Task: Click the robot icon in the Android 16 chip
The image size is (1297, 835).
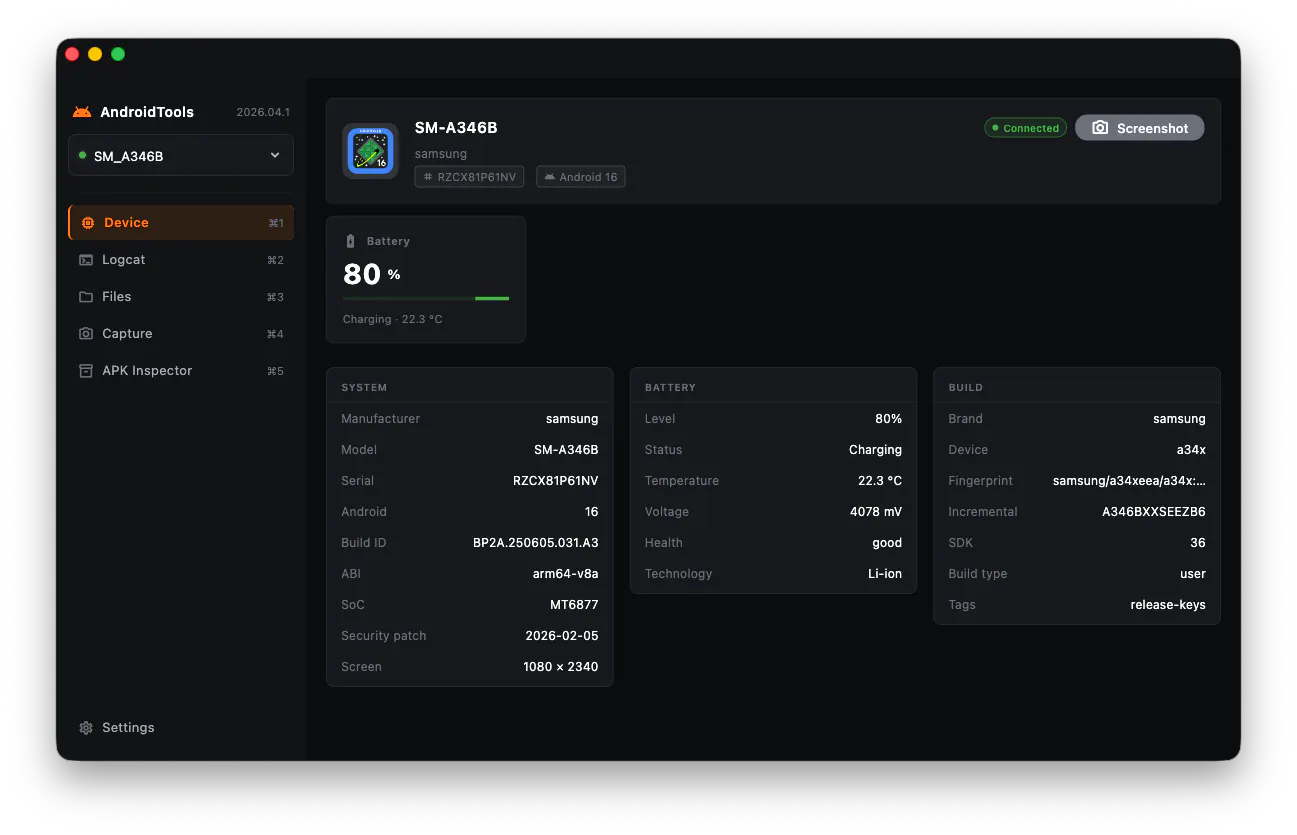Action: (549, 177)
